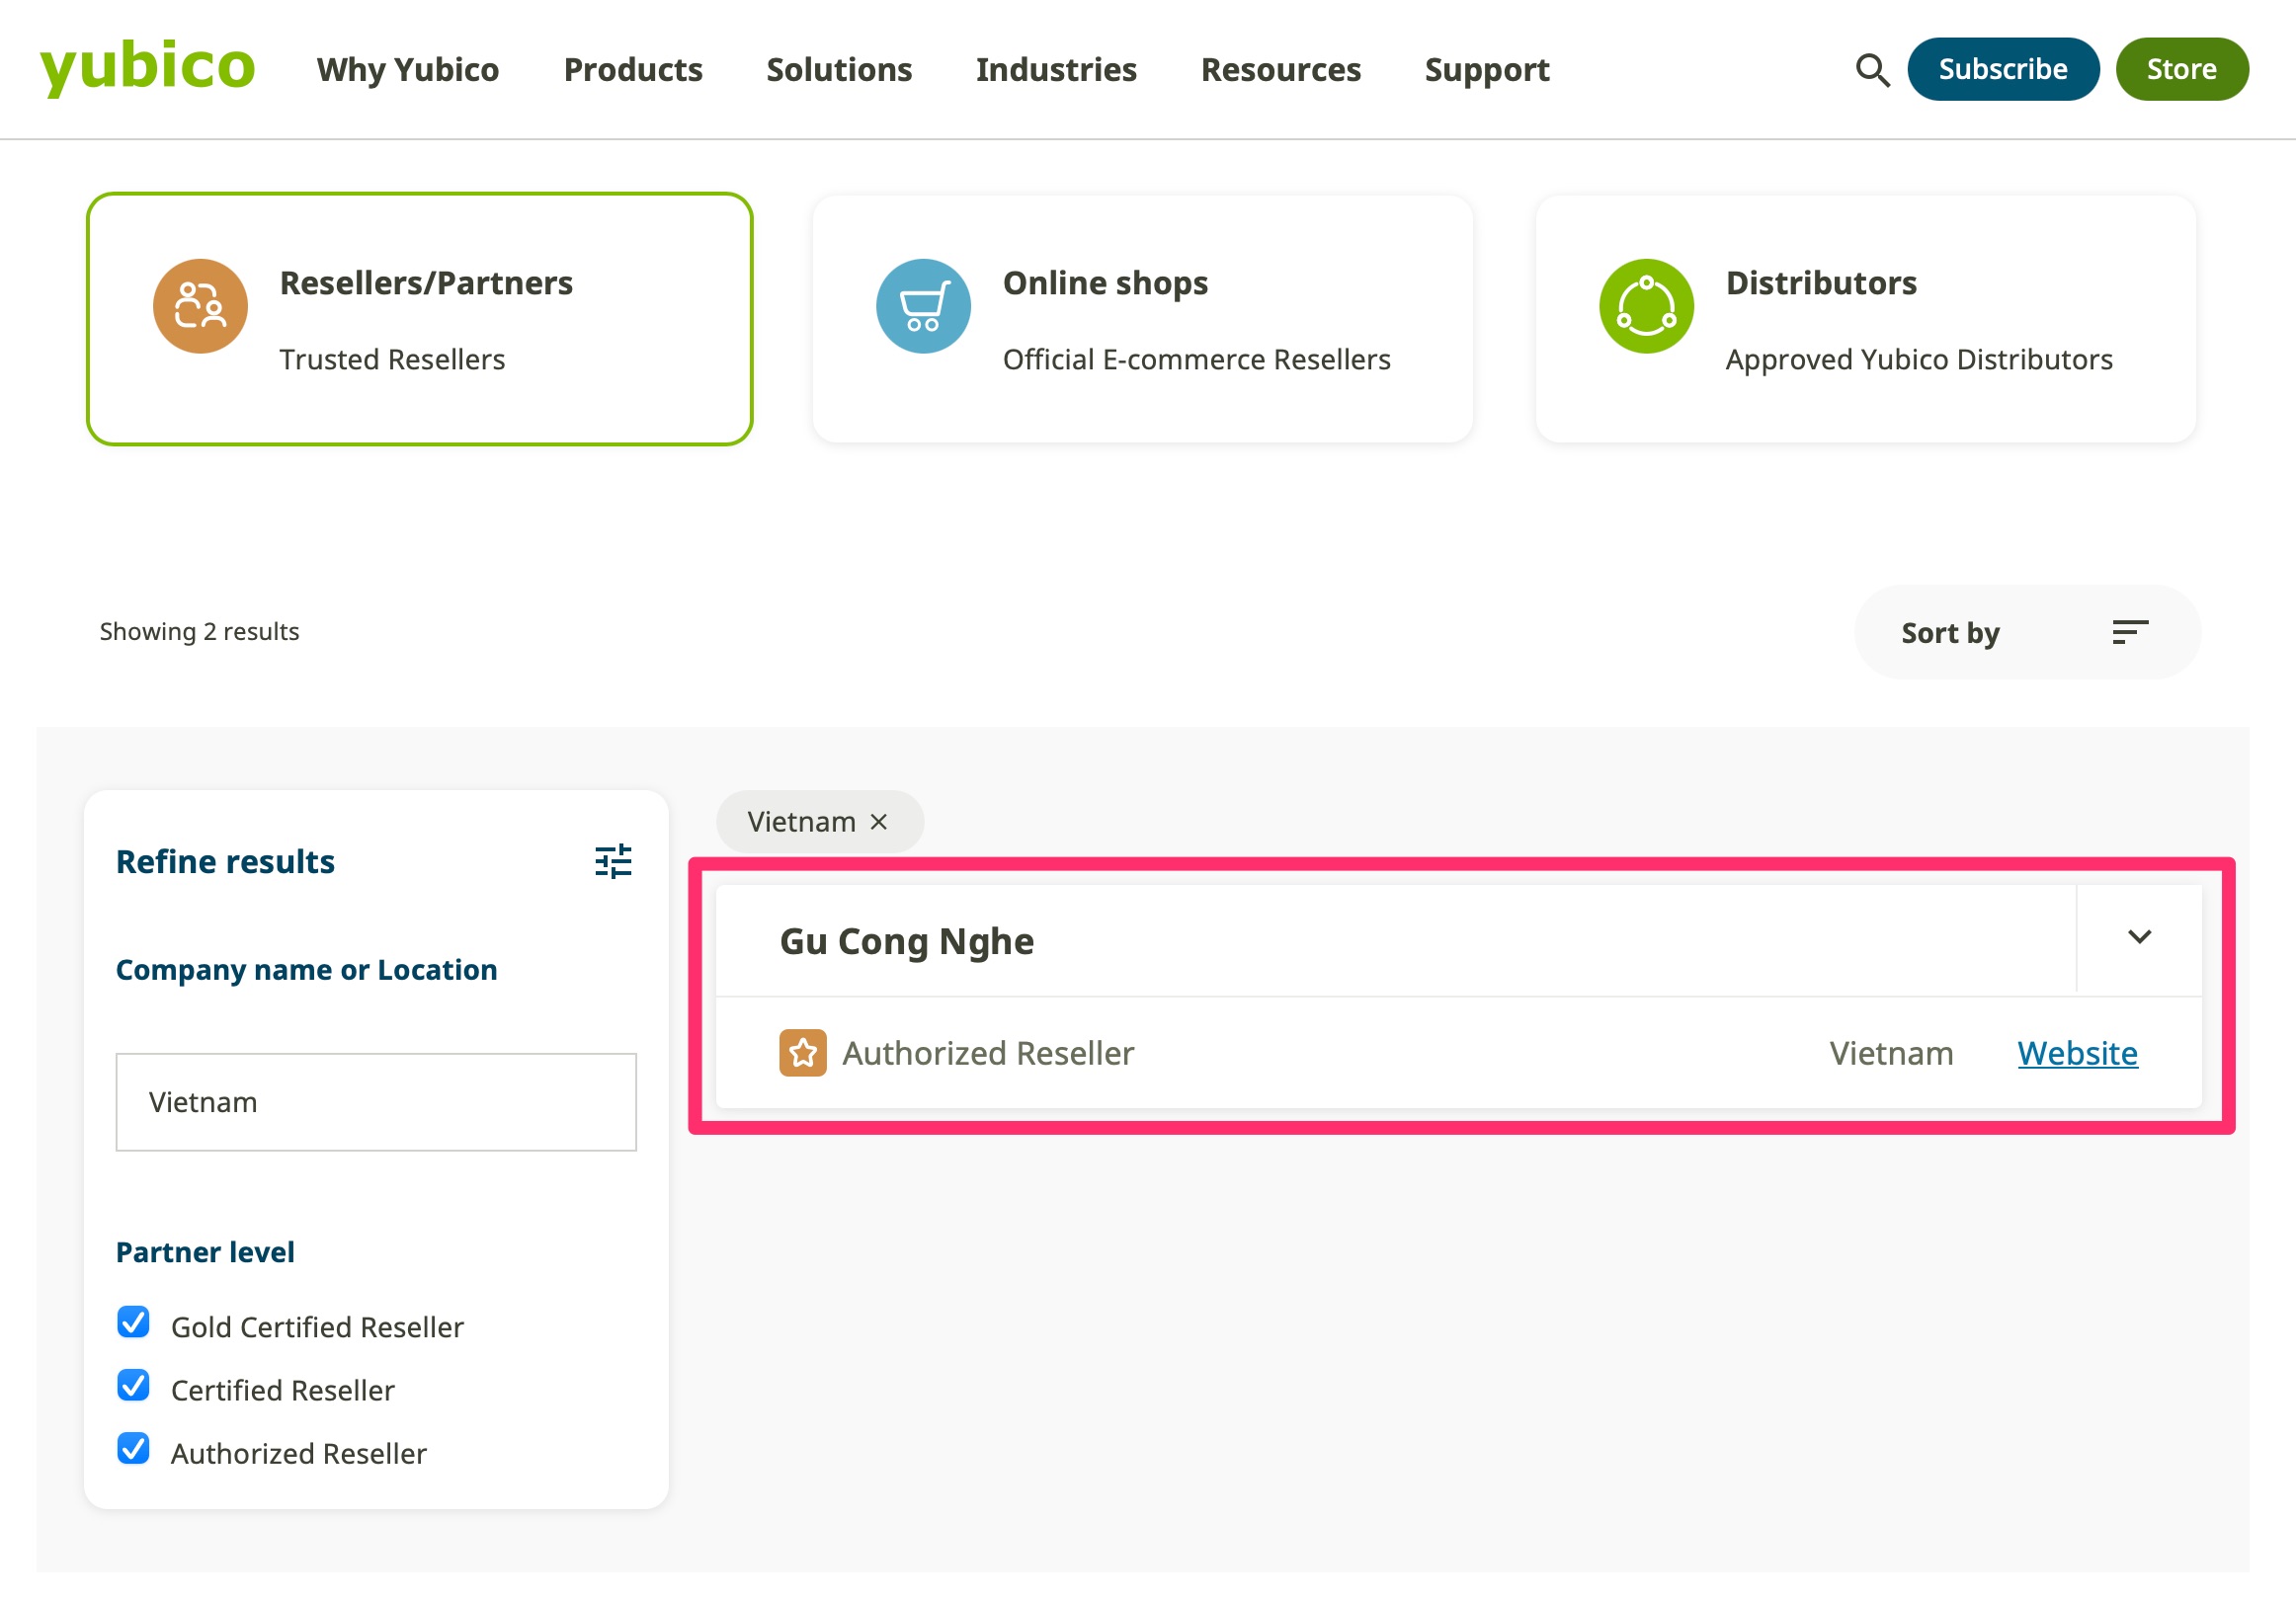Screen dimensions: 2296x1602
Task: Open Industries menu
Action: tap(1056, 70)
